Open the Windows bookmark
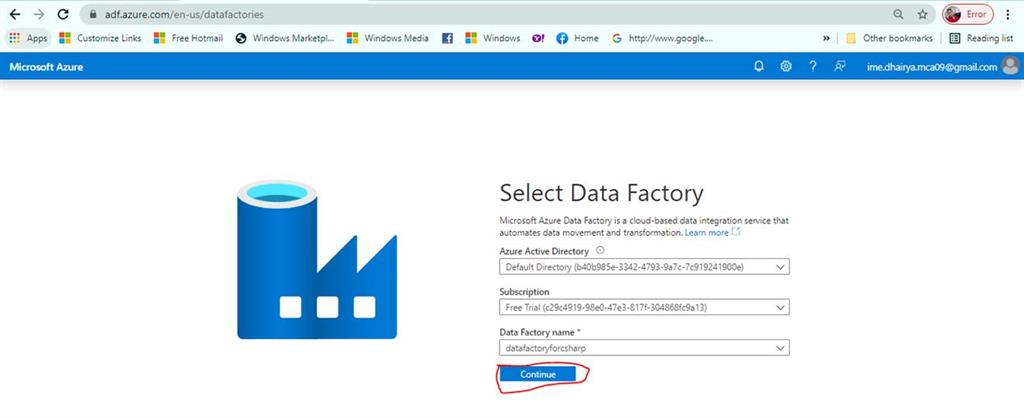The height and width of the screenshot is (418, 1024). 493,38
